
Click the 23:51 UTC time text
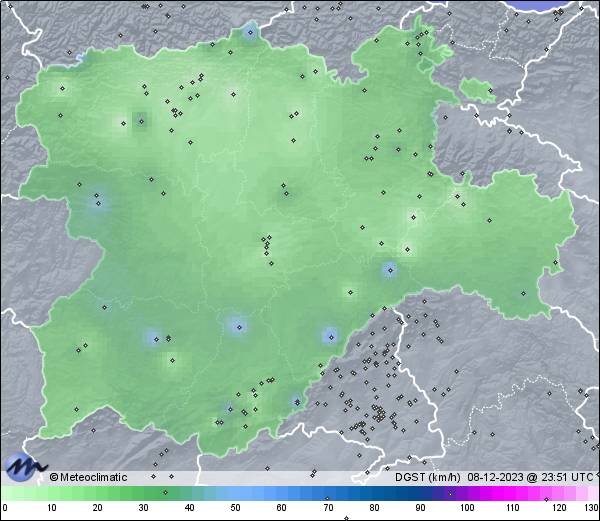(x=565, y=477)
